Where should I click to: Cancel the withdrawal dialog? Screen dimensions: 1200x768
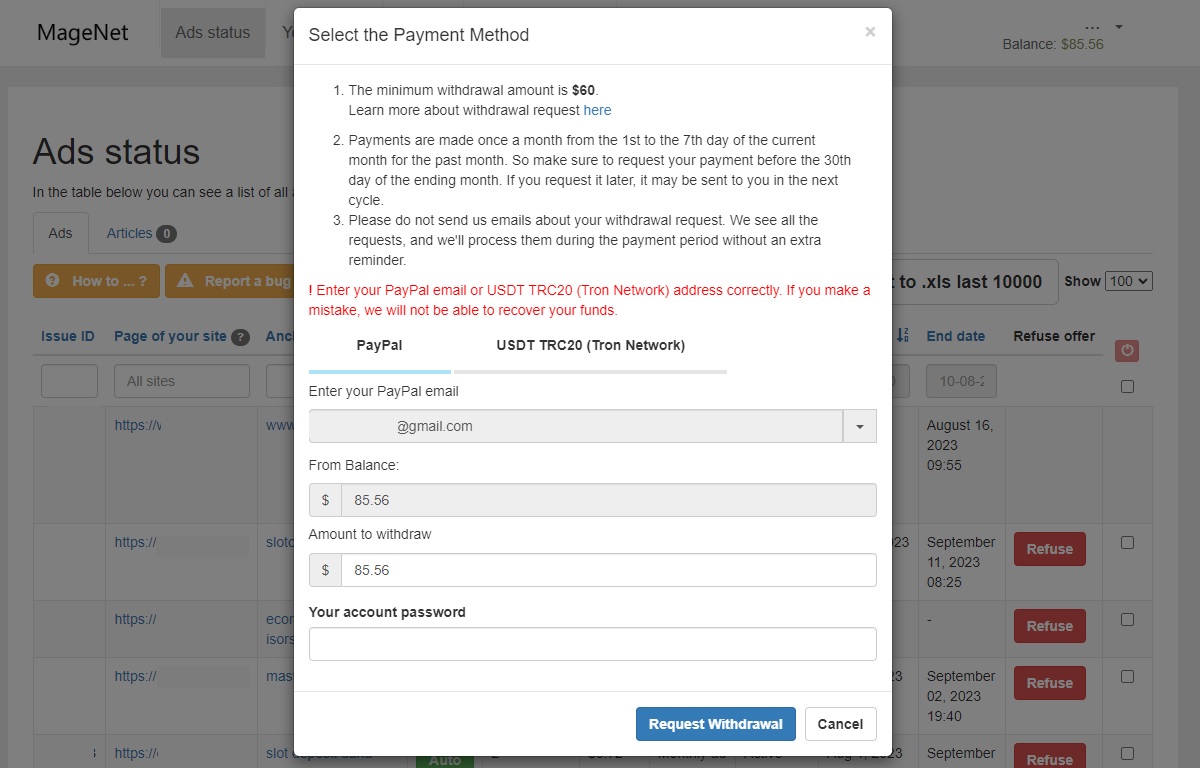pyautogui.click(x=840, y=724)
